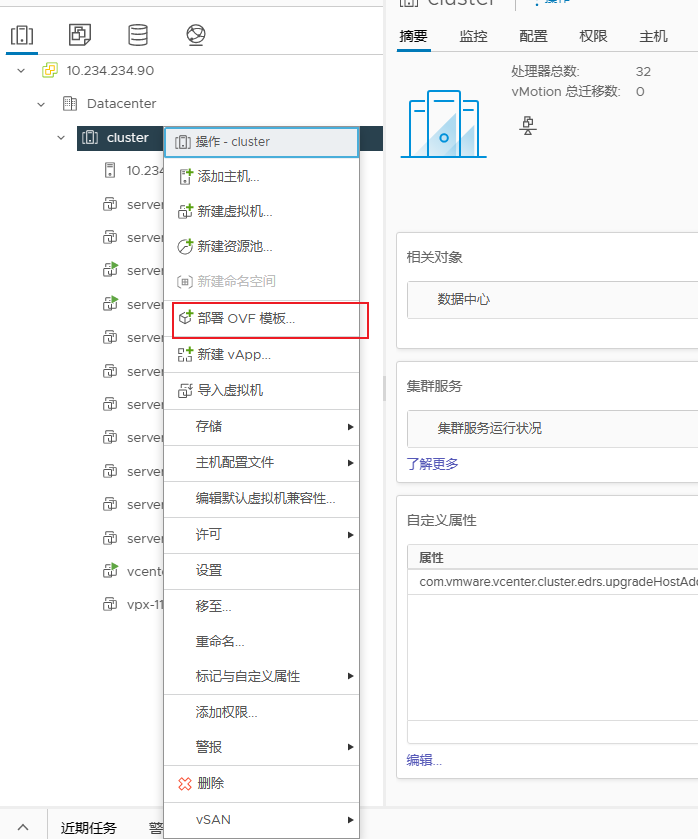
Task: Switch to VMs and Templates view icon
Action: point(79,36)
